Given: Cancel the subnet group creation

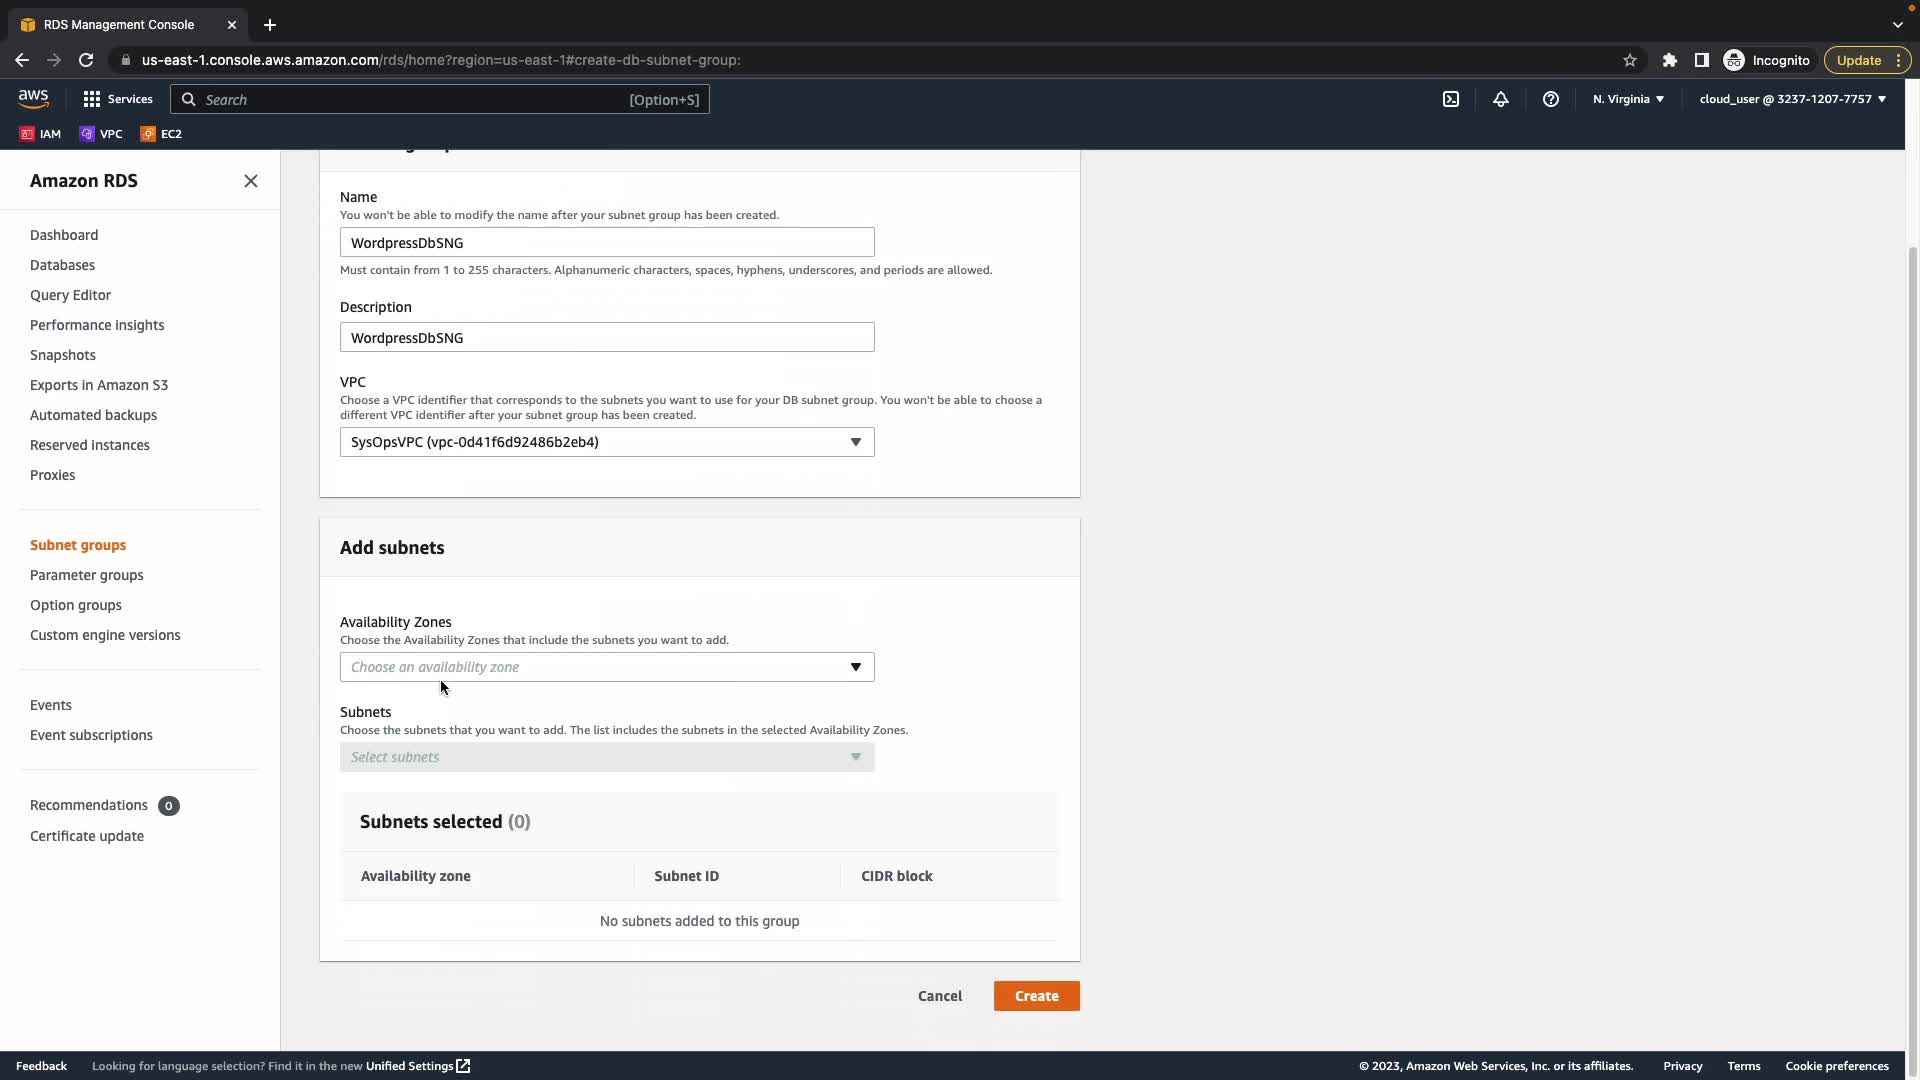Looking at the screenshot, I should point(940,996).
